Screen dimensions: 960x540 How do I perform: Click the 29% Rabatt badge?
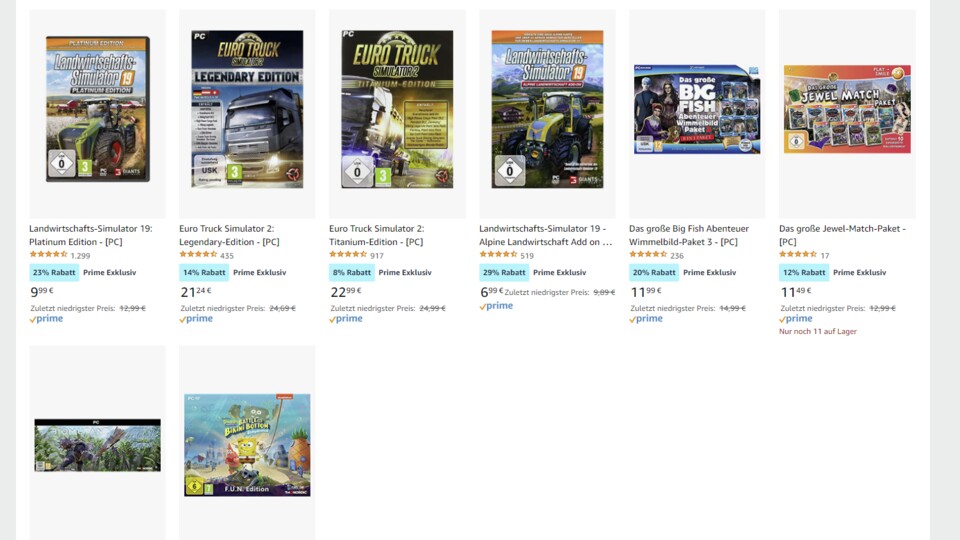tap(504, 272)
